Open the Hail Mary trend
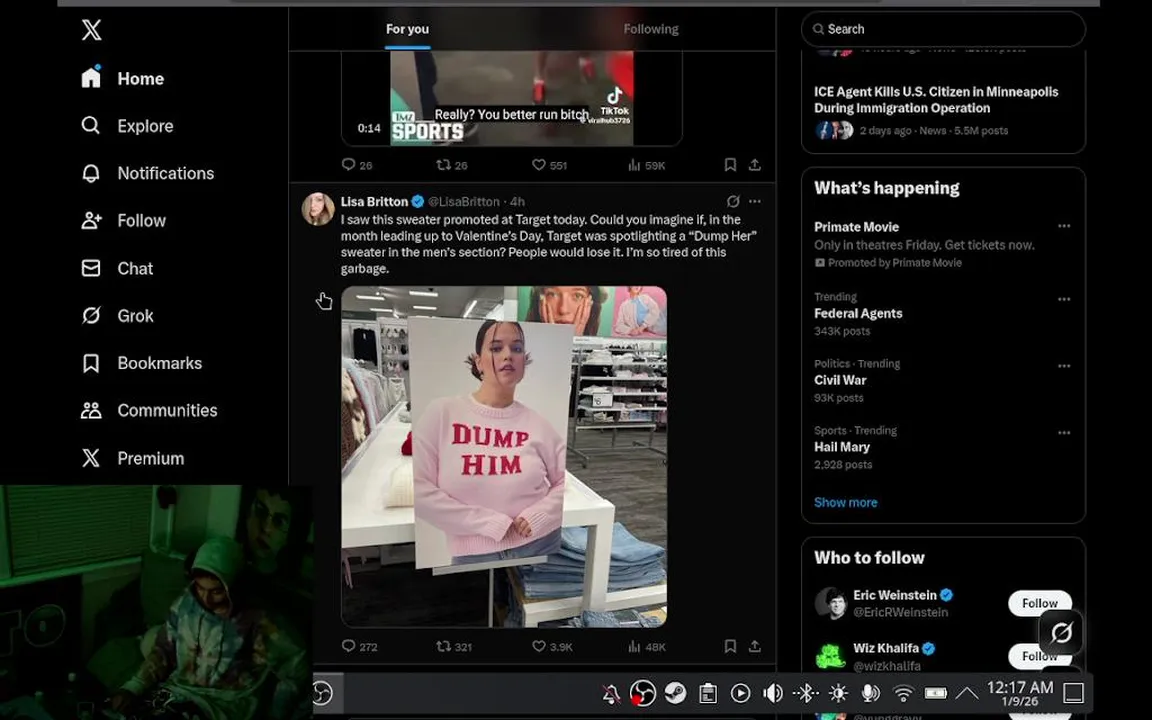The height and width of the screenshot is (720, 1152). pyautogui.click(x=842, y=447)
